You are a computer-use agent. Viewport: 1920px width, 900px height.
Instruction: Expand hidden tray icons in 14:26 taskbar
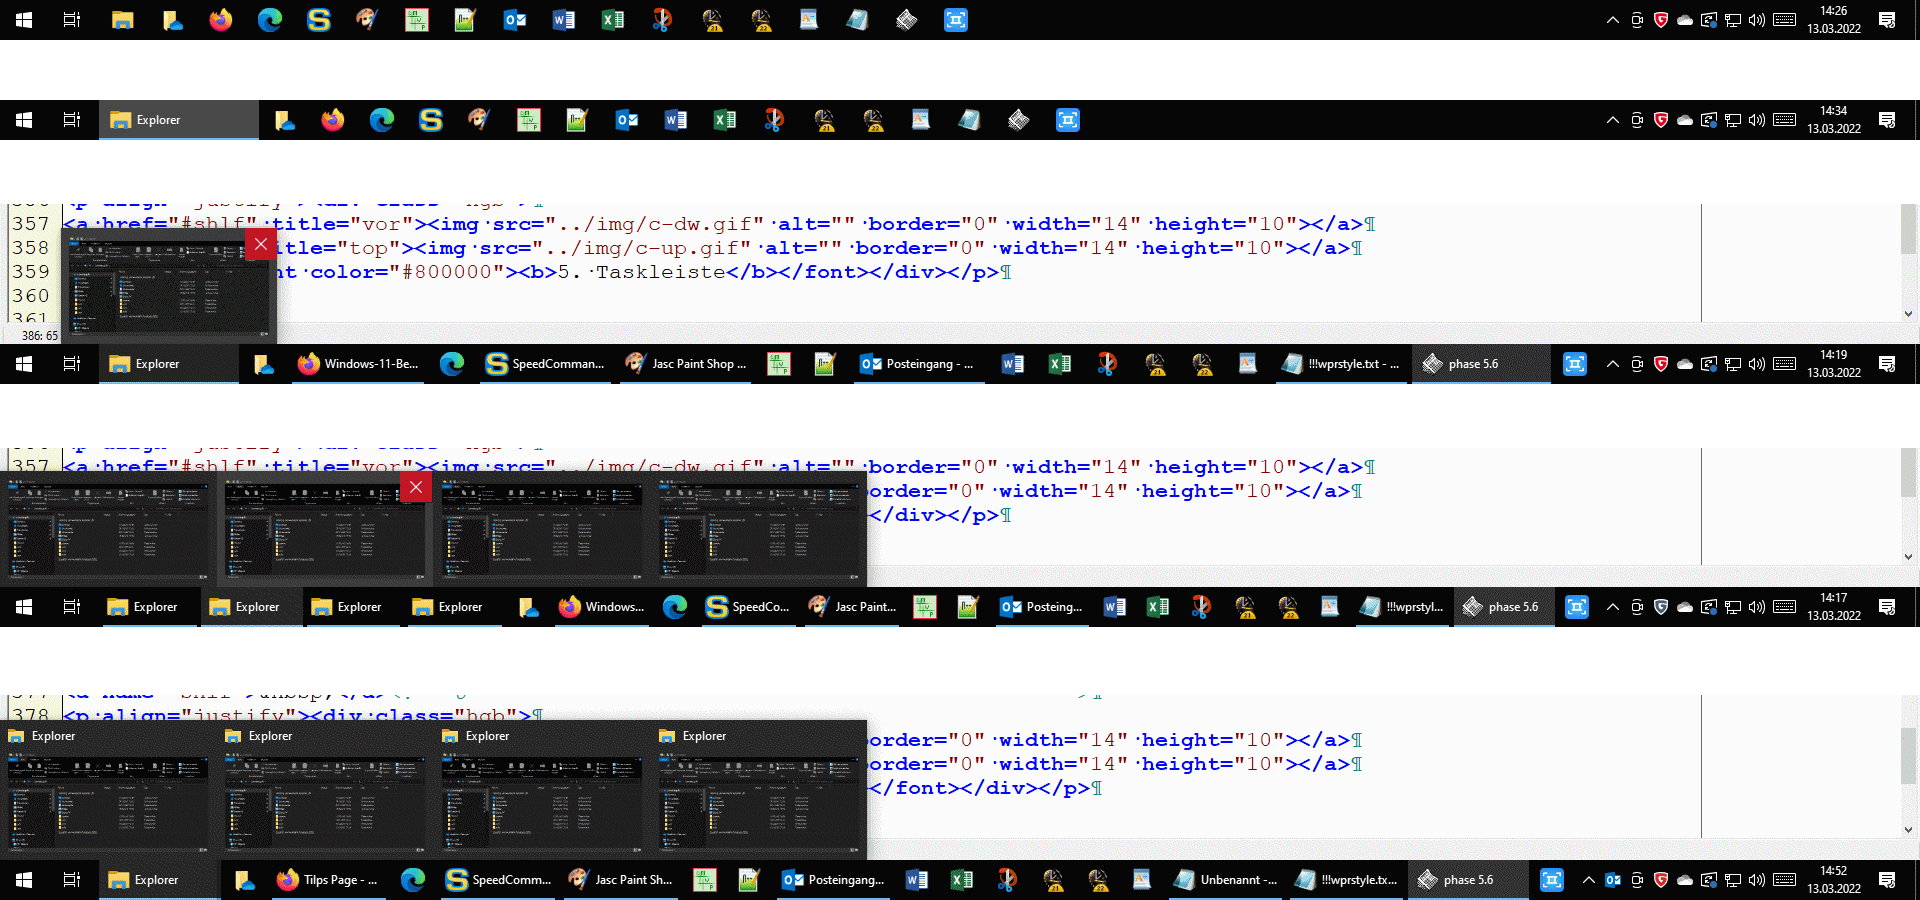pyautogui.click(x=1612, y=20)
